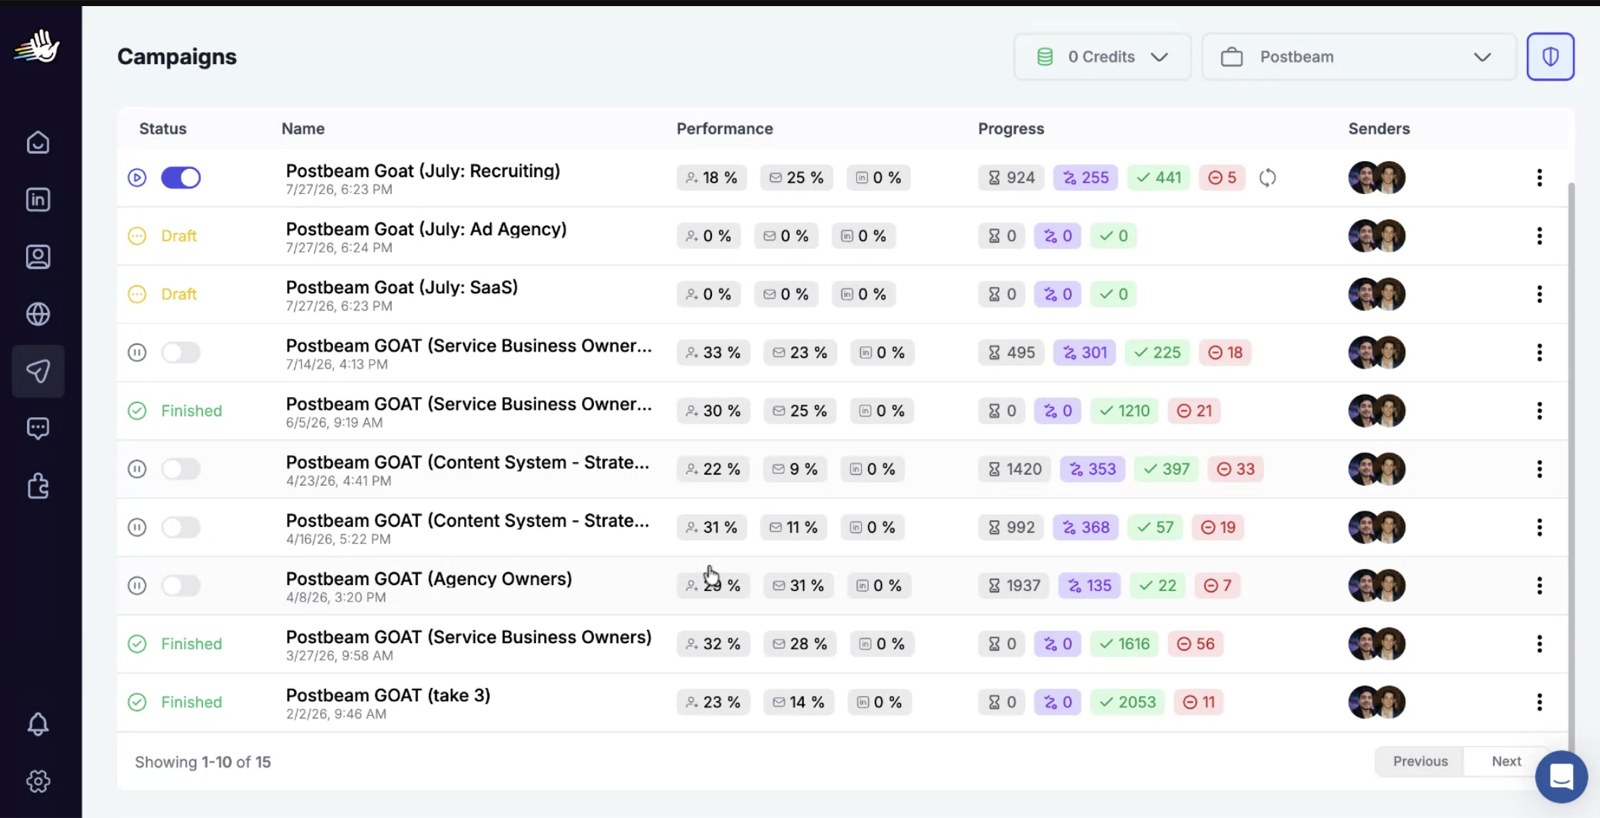Click draft status icon for July: SaaS

[137, 294]
